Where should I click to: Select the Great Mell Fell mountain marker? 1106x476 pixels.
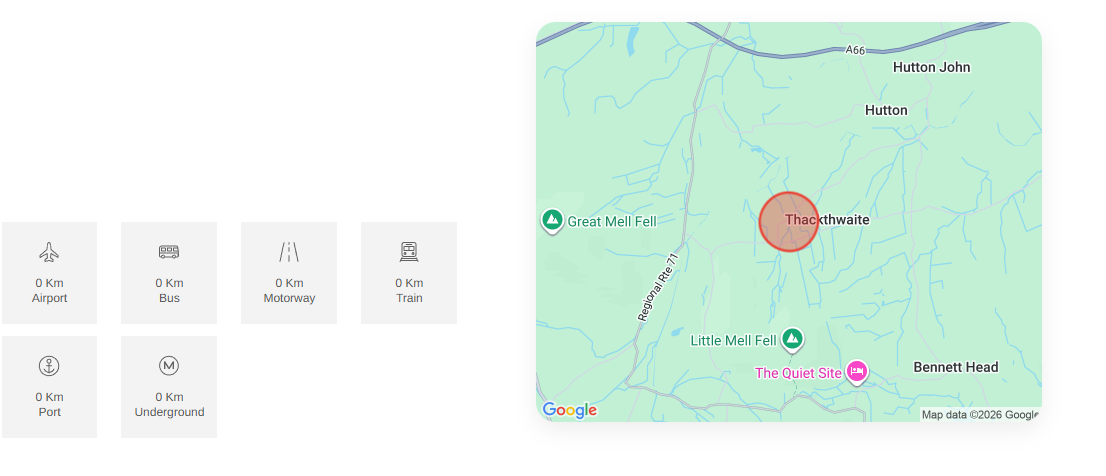(552, 221)
